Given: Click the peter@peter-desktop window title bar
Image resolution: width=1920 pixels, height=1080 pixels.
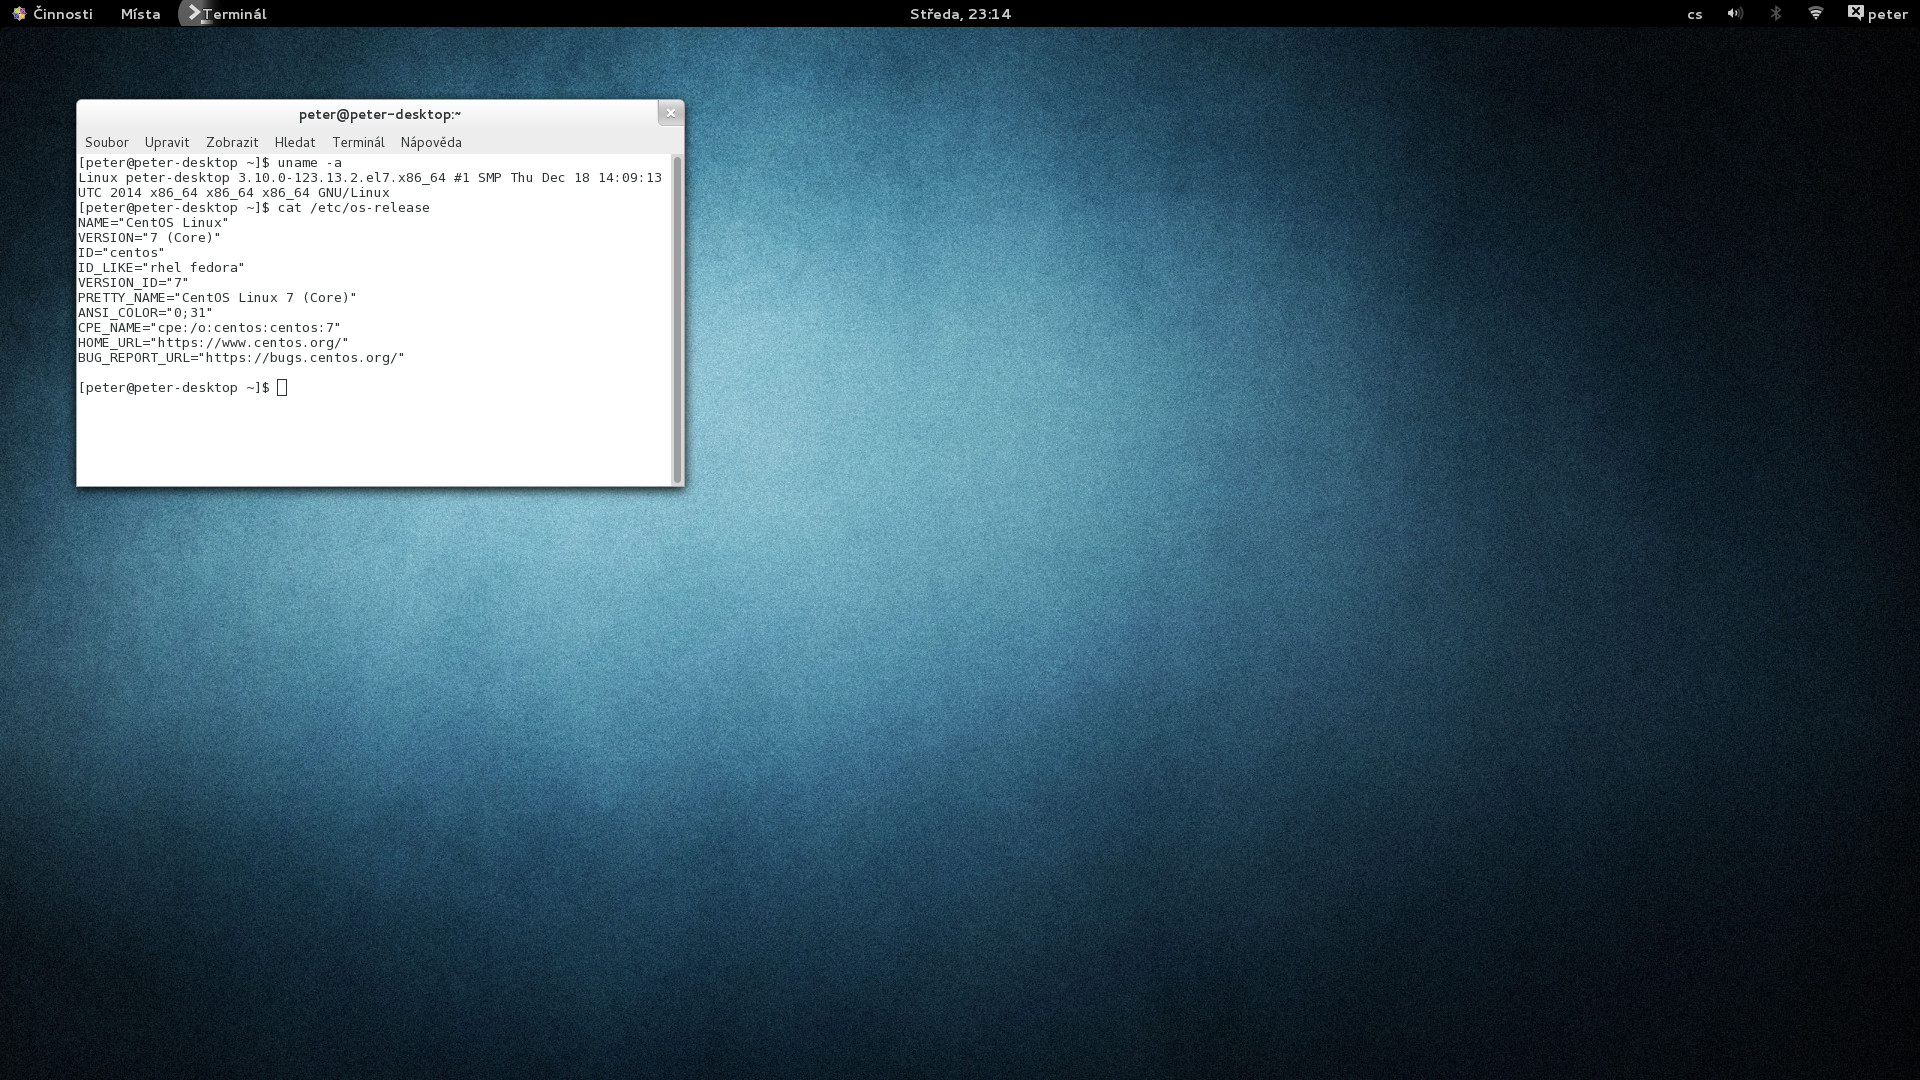Looking at the screenshot, I should click(x=379, y=114).
